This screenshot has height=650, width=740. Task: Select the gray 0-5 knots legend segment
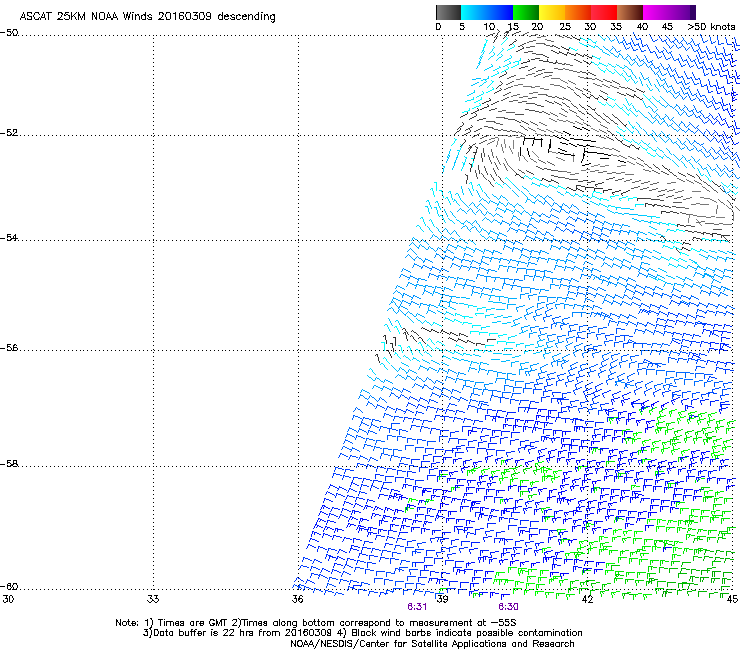coord(448,12)
